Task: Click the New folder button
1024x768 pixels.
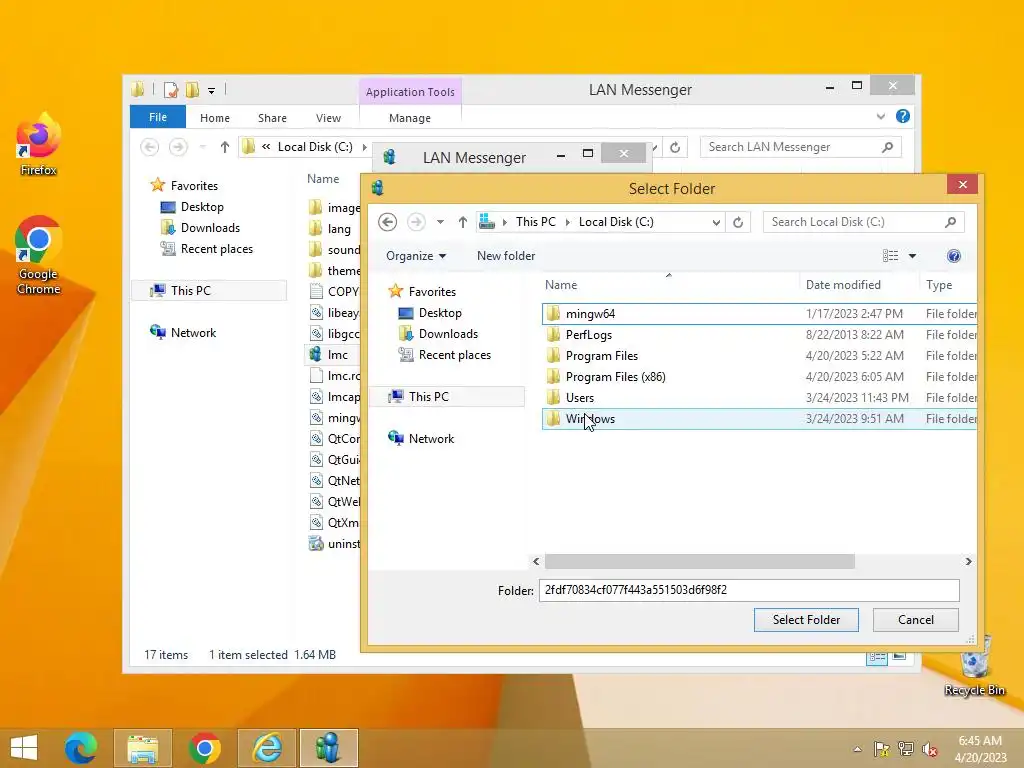Action: point(506,256)
